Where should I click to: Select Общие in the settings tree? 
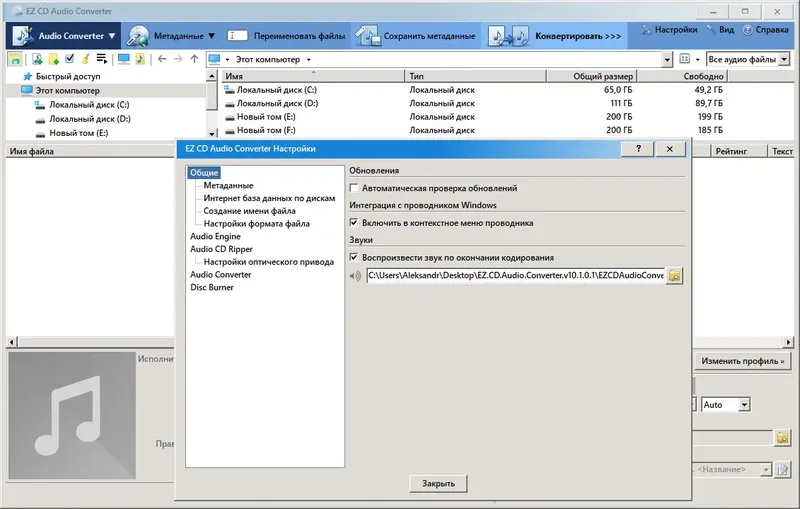(x=204, y=173)
